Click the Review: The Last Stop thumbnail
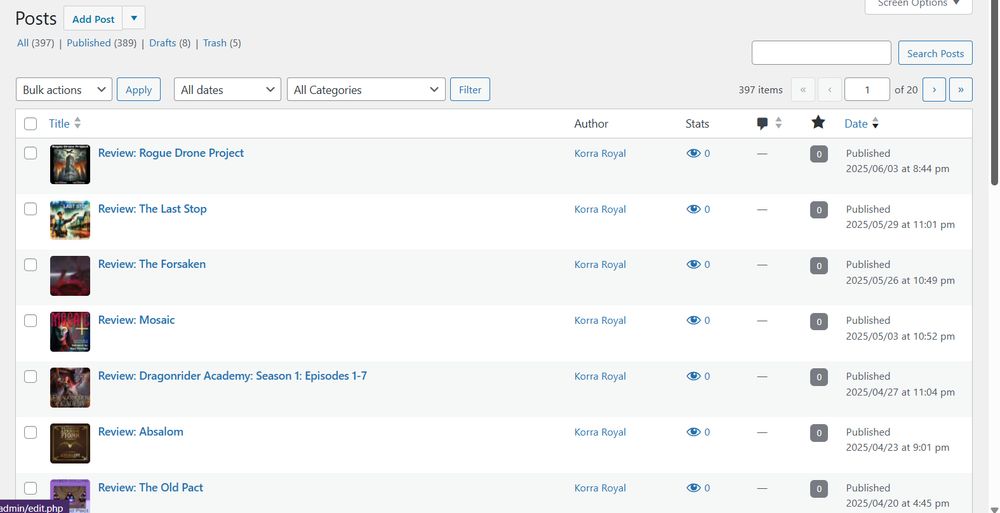This screenshot has width=1000, height=513. pyautogui.click(x=70, y=220)
